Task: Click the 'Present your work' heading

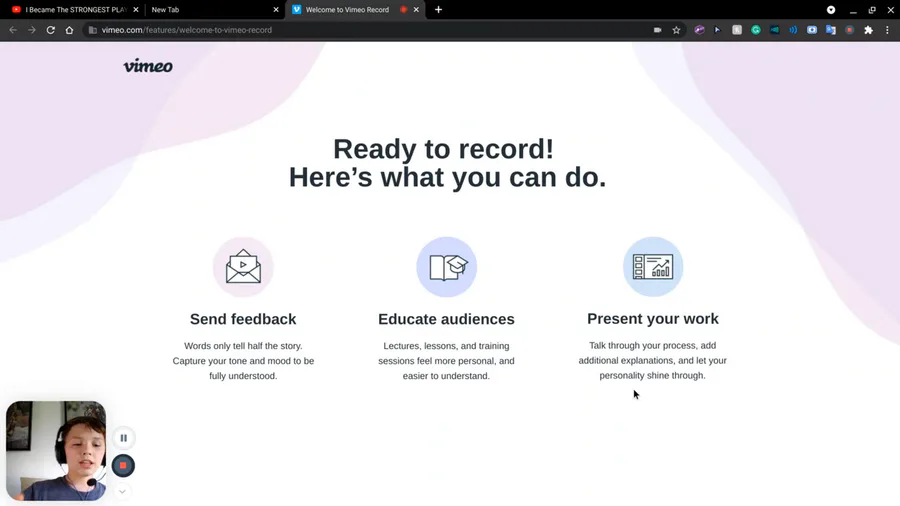Action: [653, 318]
